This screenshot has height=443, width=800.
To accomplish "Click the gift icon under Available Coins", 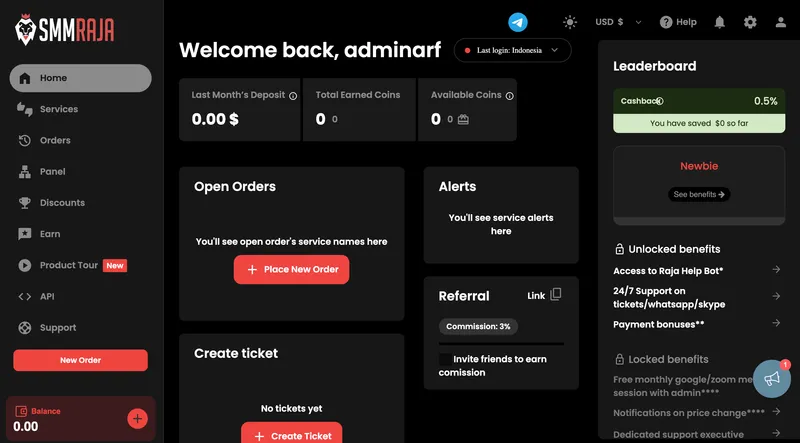I will (x=463, y=119).
